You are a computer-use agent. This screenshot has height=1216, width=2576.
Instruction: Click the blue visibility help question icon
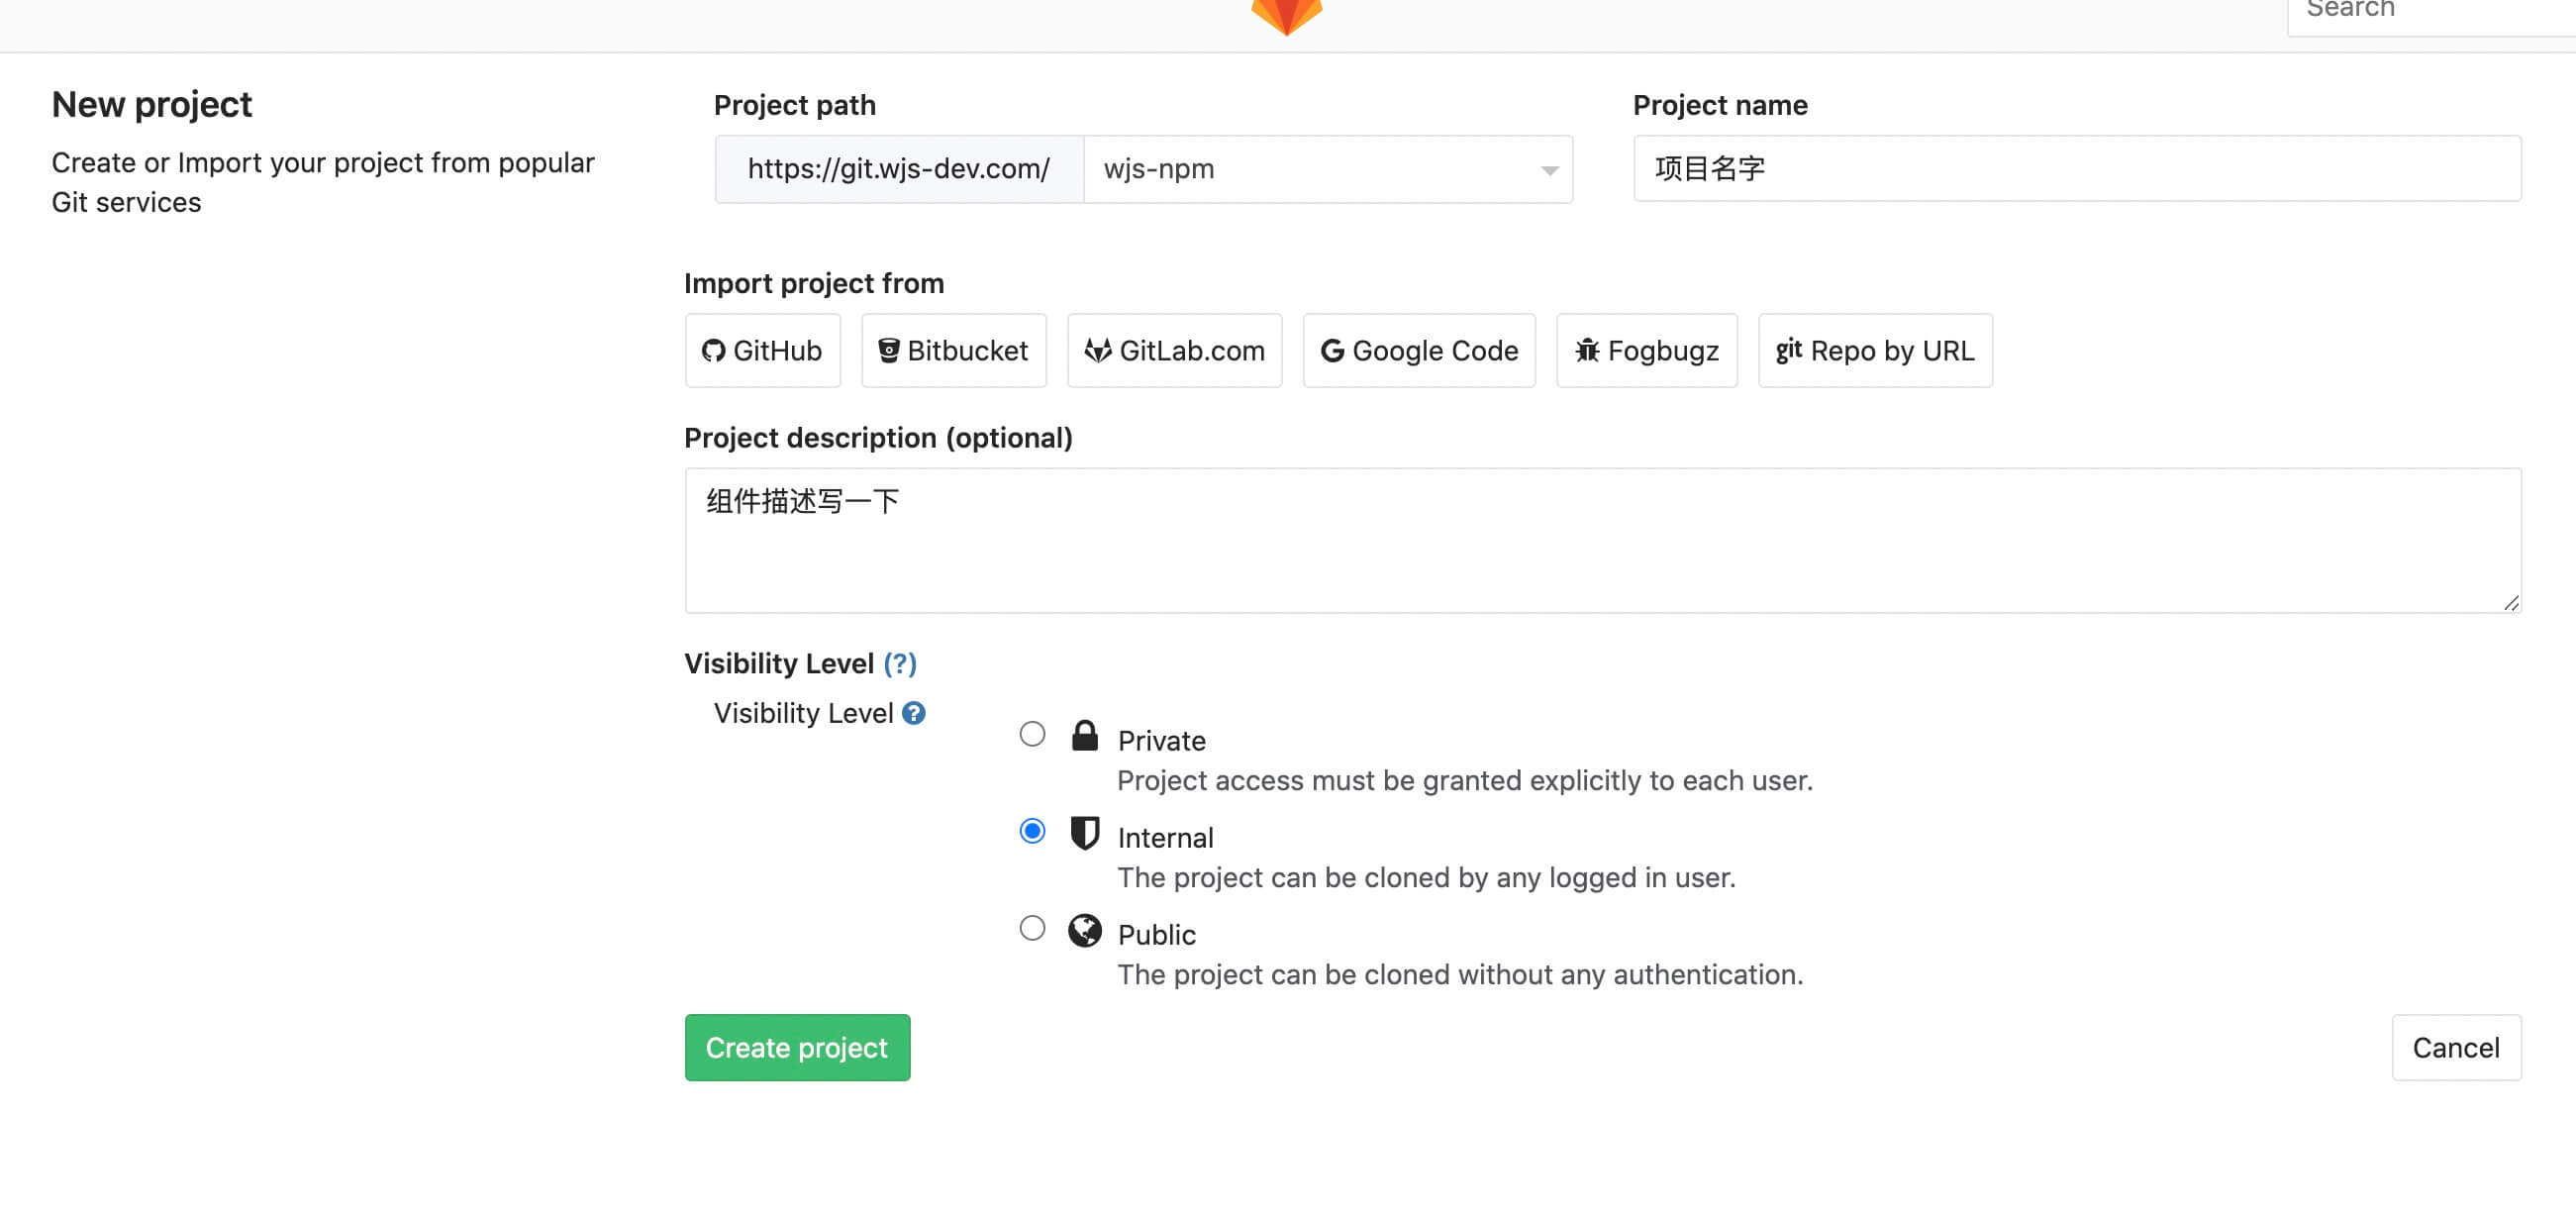tap(913, 713)
